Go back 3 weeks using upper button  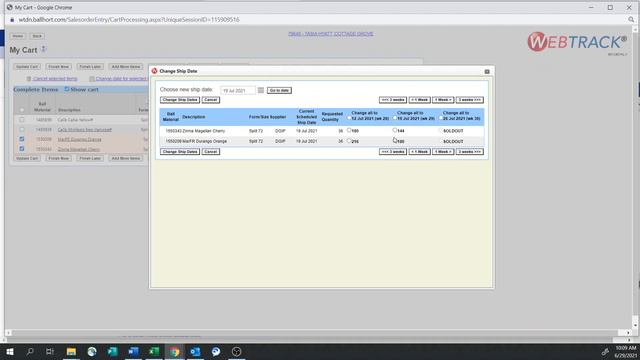click(393, 100)
